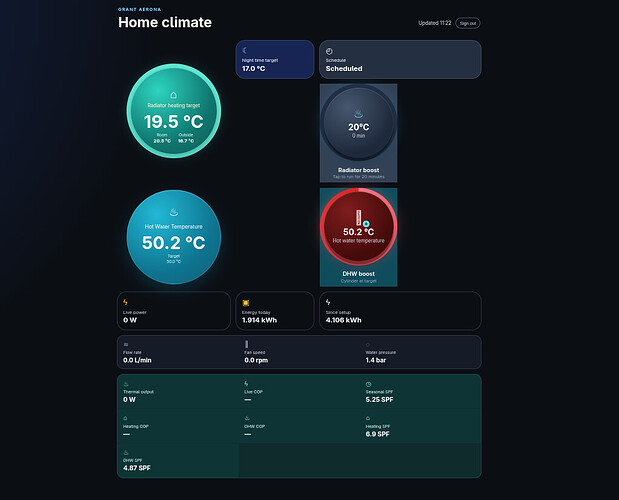
Task: Click the Radiator boost label
Action: click(x=358, y=170)
